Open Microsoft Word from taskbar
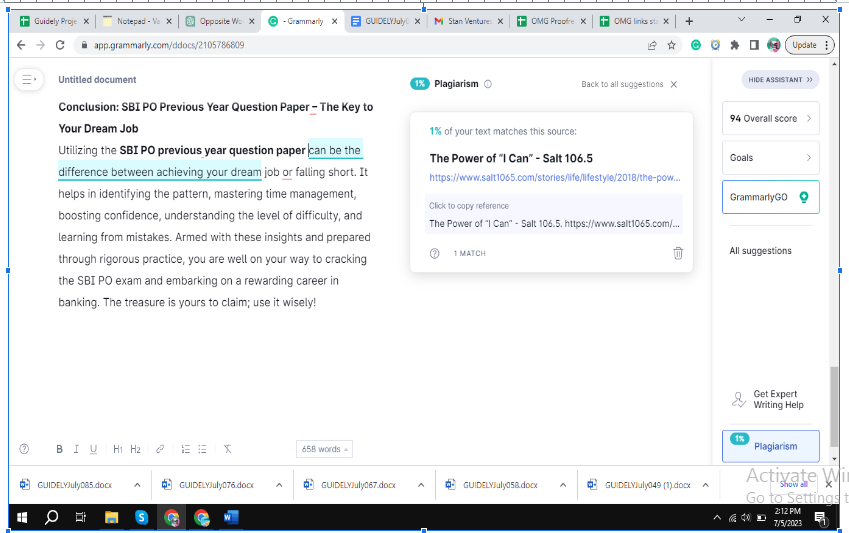This screenshot has width=849, height=533. 231,518
